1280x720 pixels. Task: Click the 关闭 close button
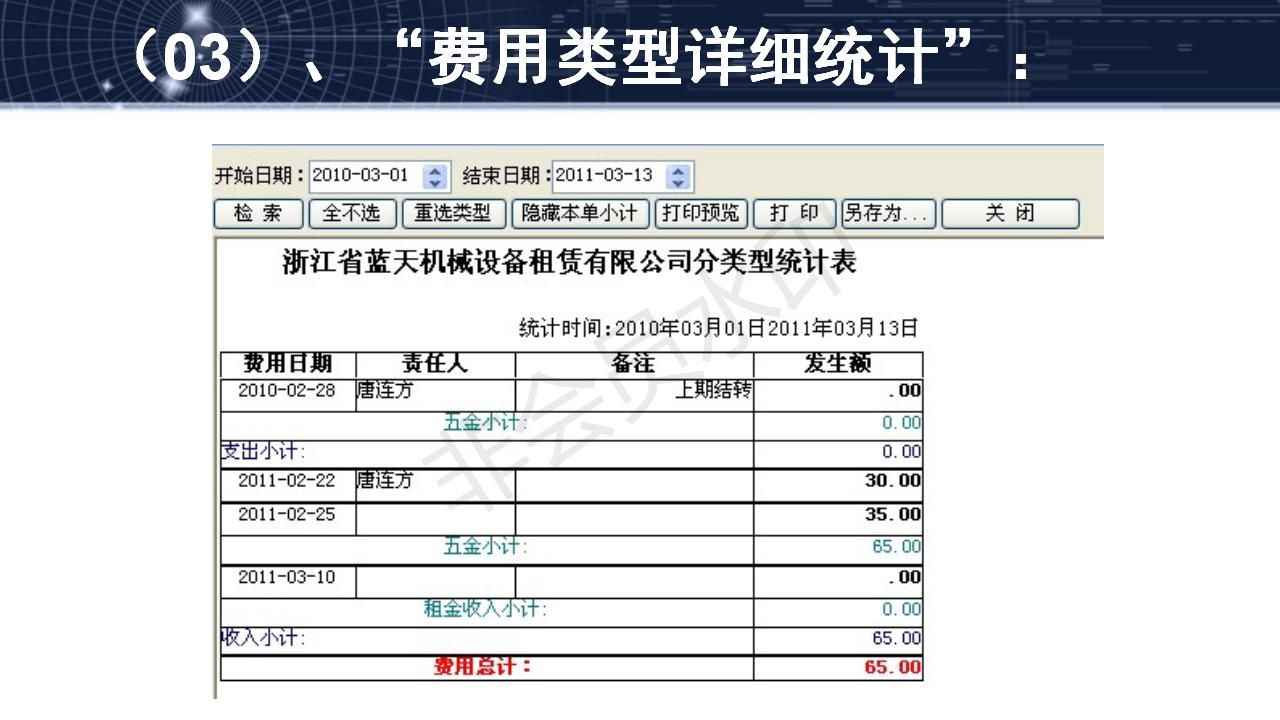click(1012, 213)
